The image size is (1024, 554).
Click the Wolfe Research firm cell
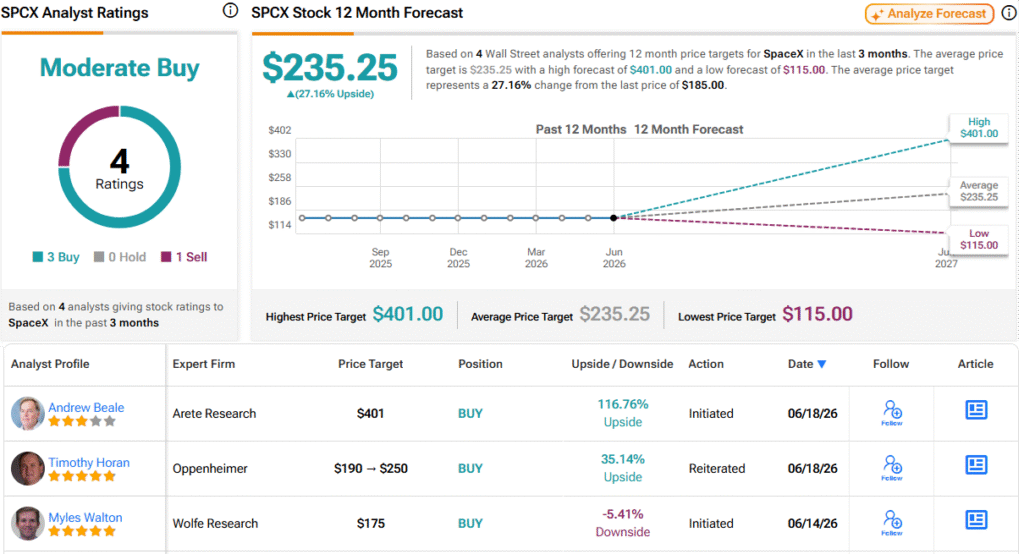215,523
